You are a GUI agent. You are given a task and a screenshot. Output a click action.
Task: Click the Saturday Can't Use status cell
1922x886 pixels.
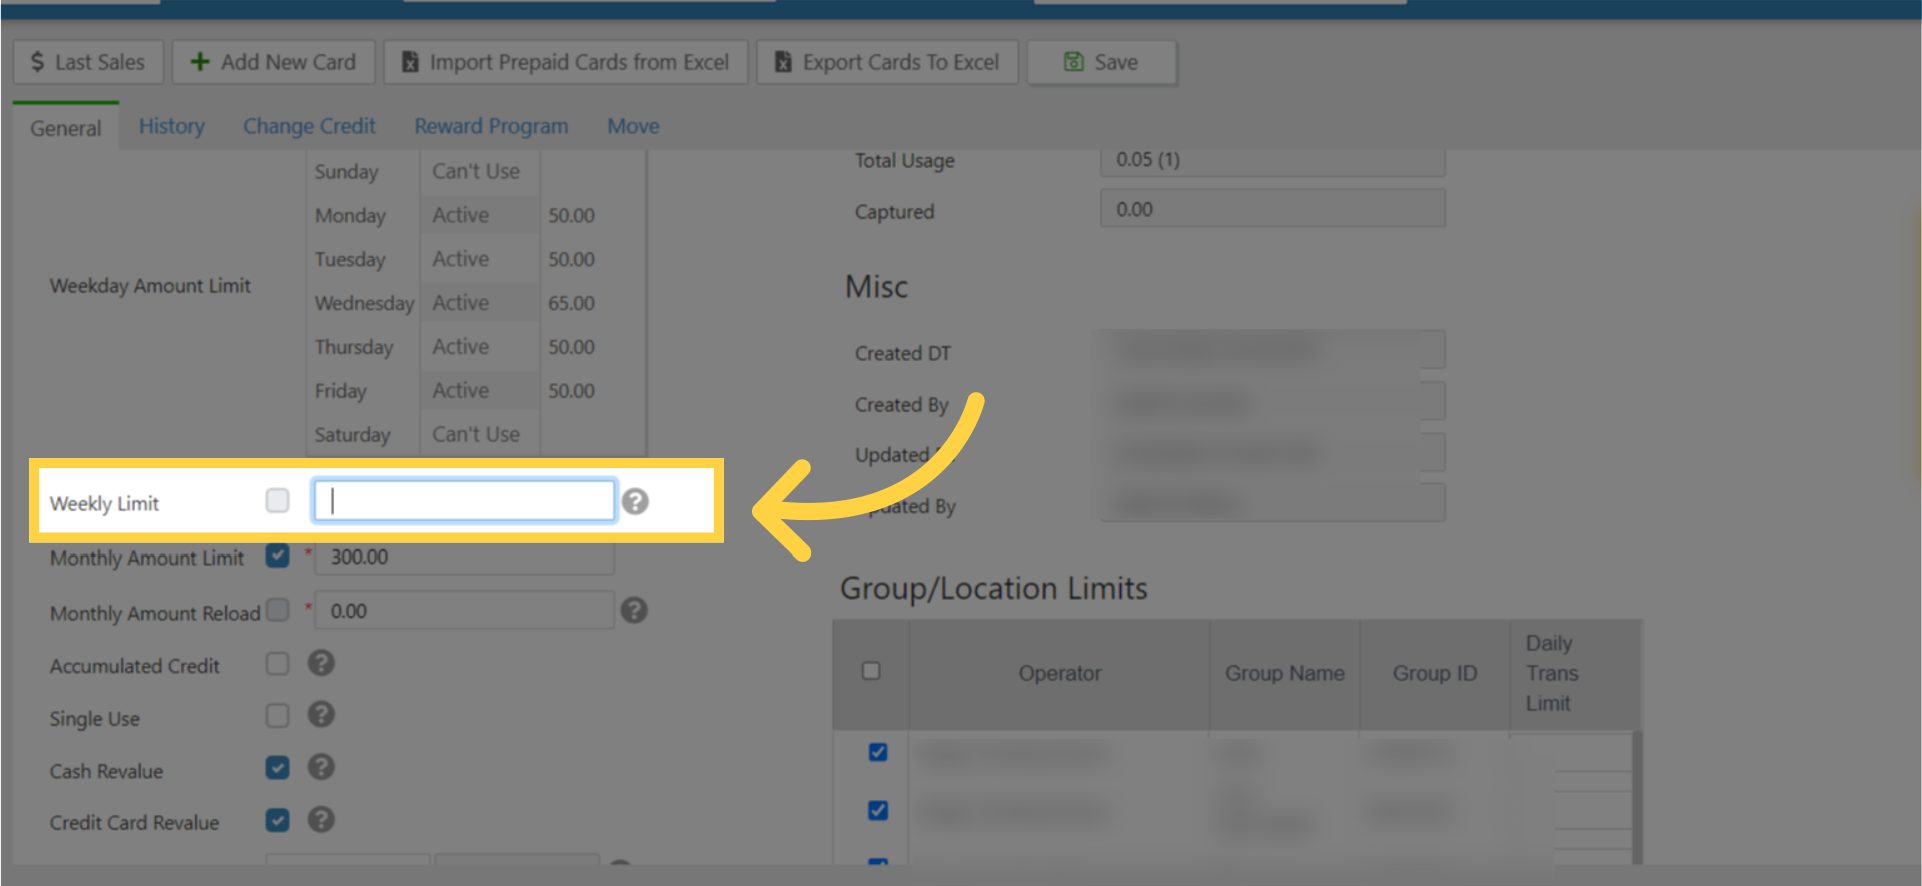point(480,434)
